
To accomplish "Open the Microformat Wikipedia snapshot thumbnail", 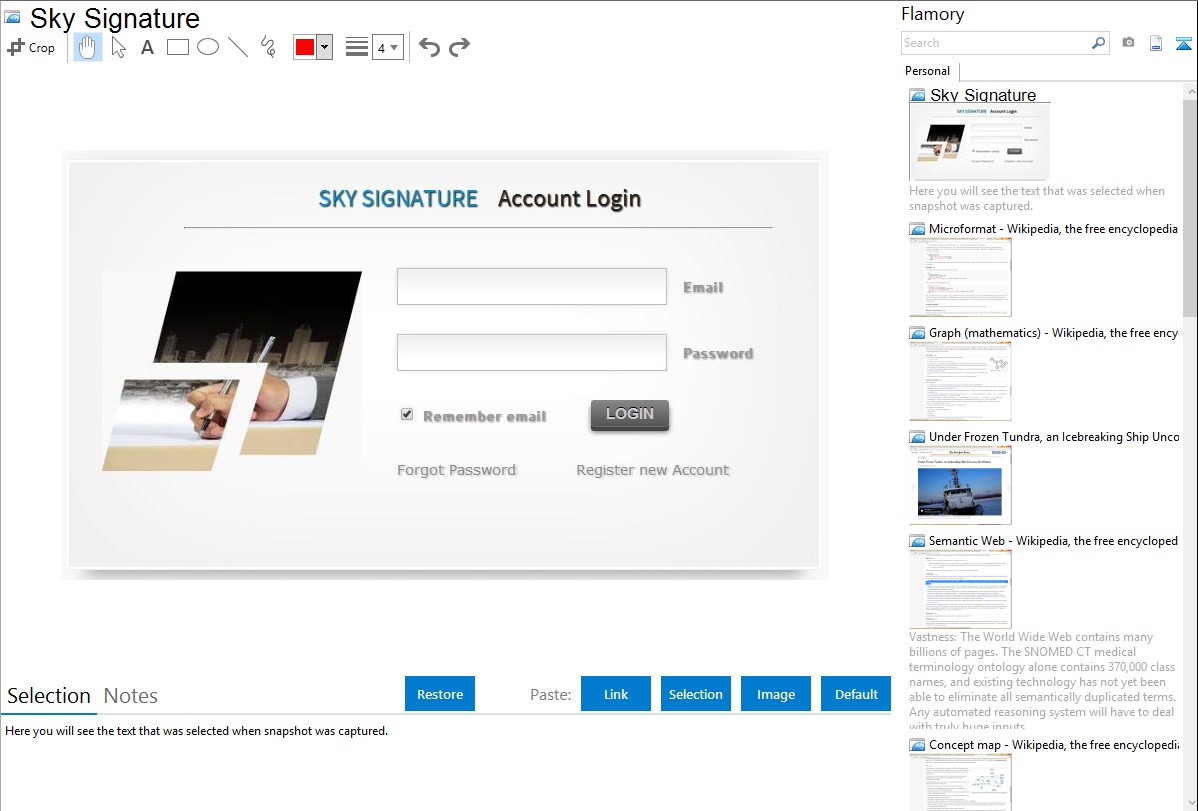I will click(960, 277).
